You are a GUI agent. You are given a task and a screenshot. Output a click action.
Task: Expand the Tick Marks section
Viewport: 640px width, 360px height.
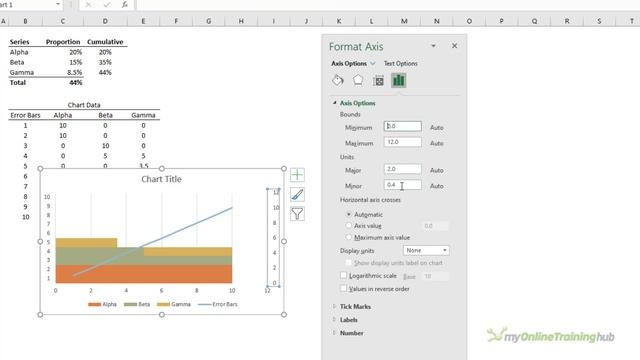pos(334,306)
